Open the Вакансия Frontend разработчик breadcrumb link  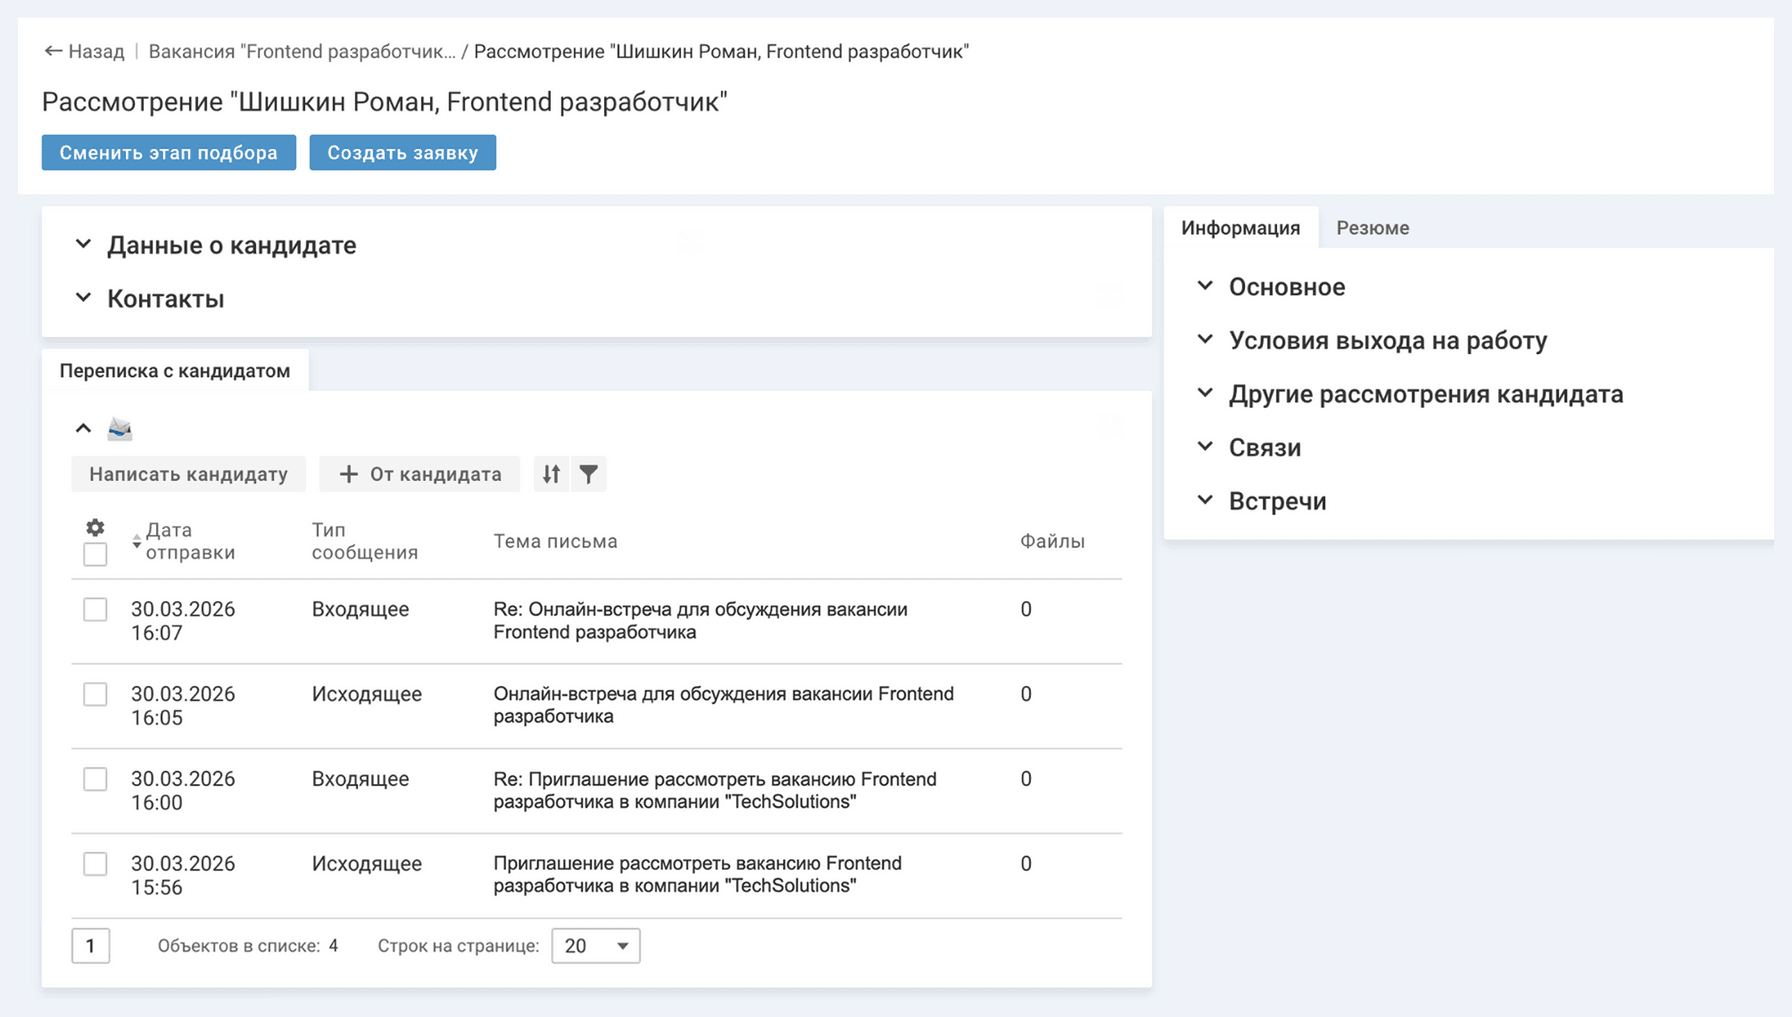pos(301,51)
